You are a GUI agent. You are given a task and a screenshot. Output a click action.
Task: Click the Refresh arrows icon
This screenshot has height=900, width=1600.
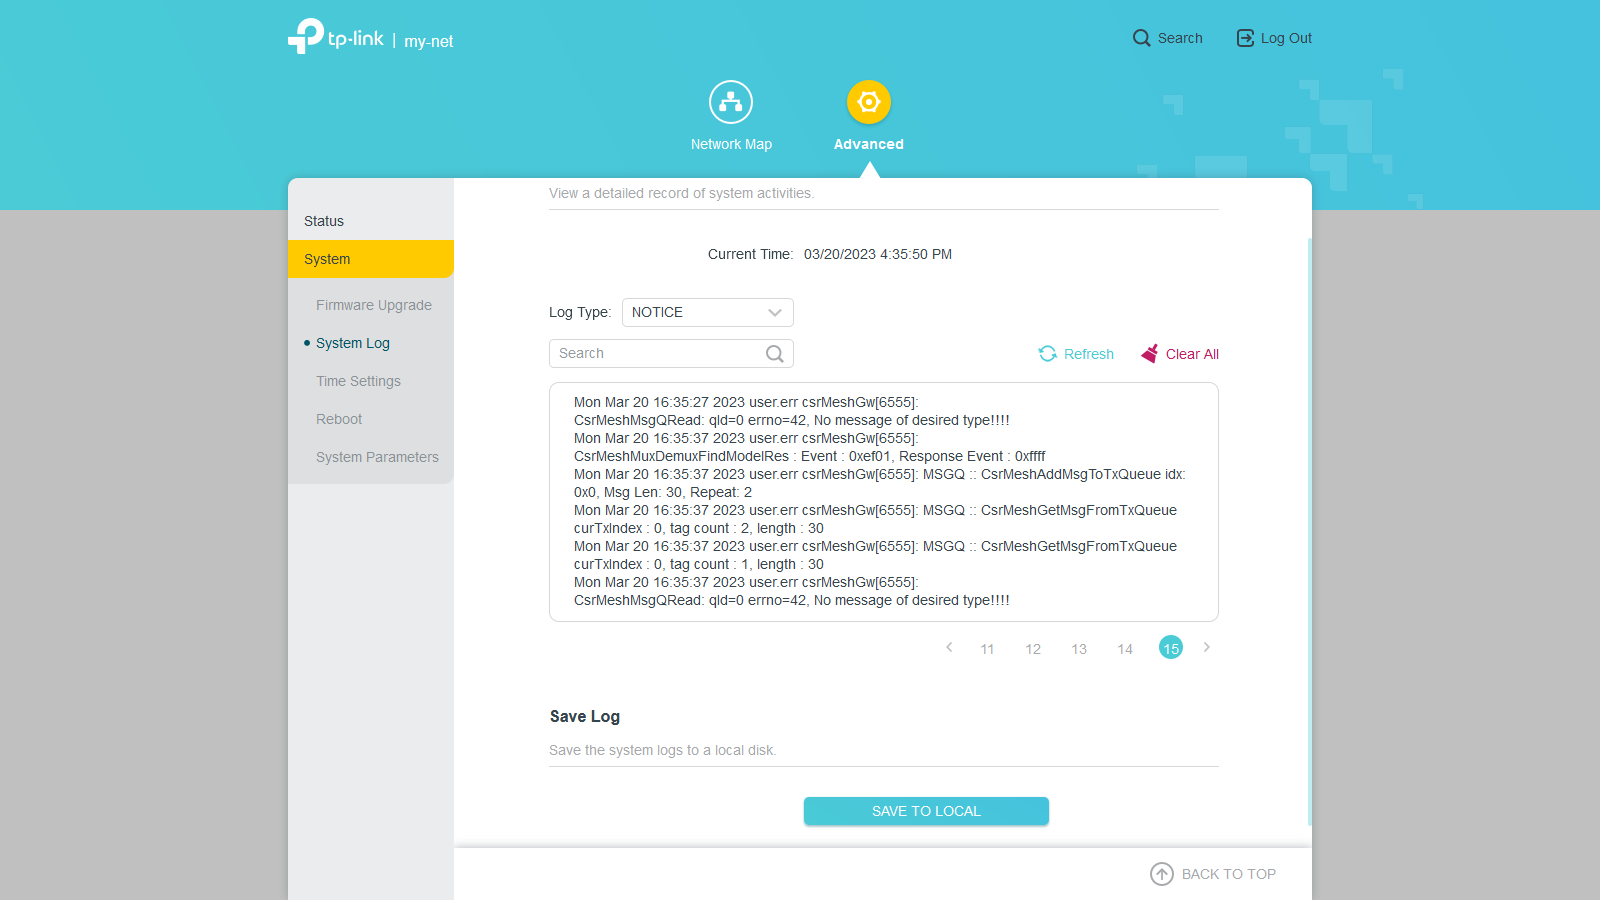[x=1047, y=354]
